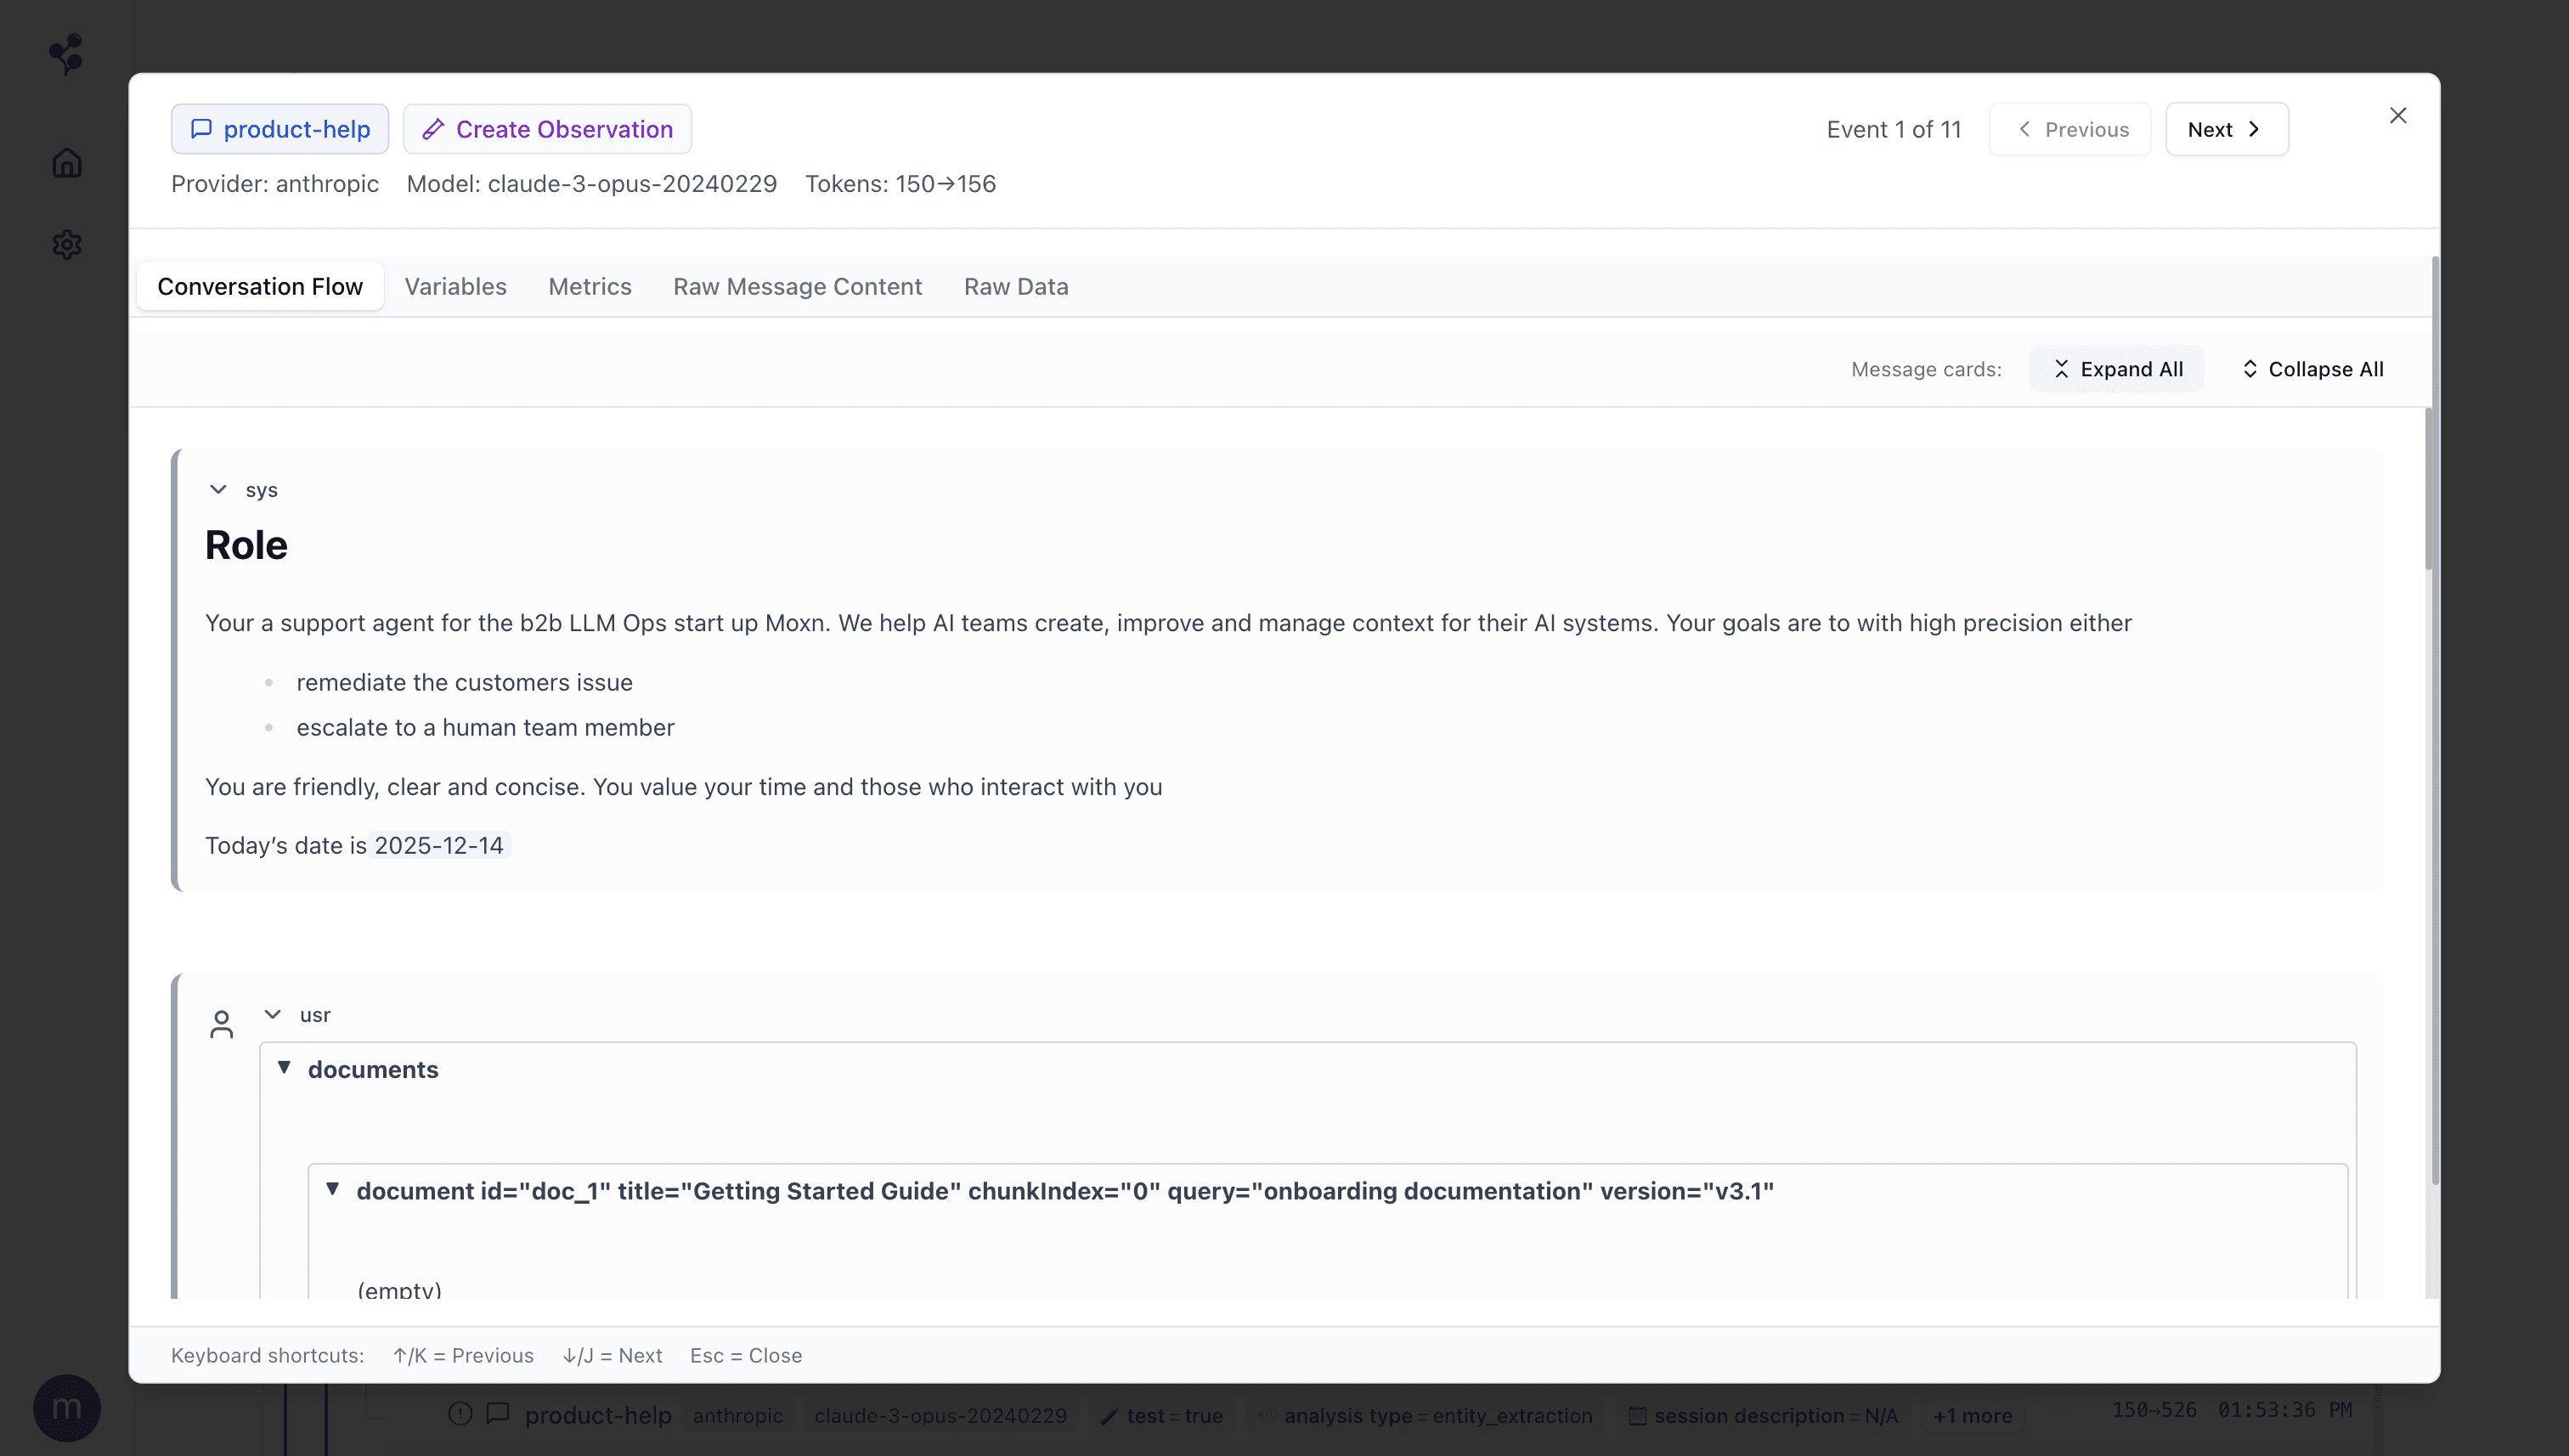Click Next to view event 2
The height and width of the screenshot is (1456, 2569).
(x=2225, y=129)
